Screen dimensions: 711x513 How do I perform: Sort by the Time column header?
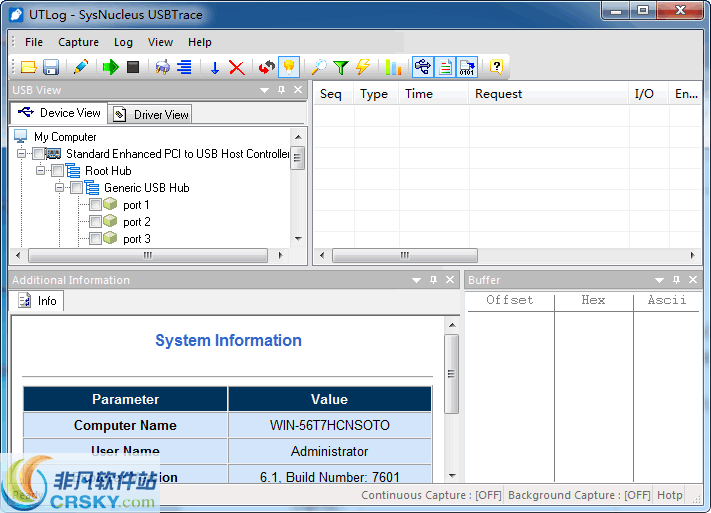[x=433, y=94]
